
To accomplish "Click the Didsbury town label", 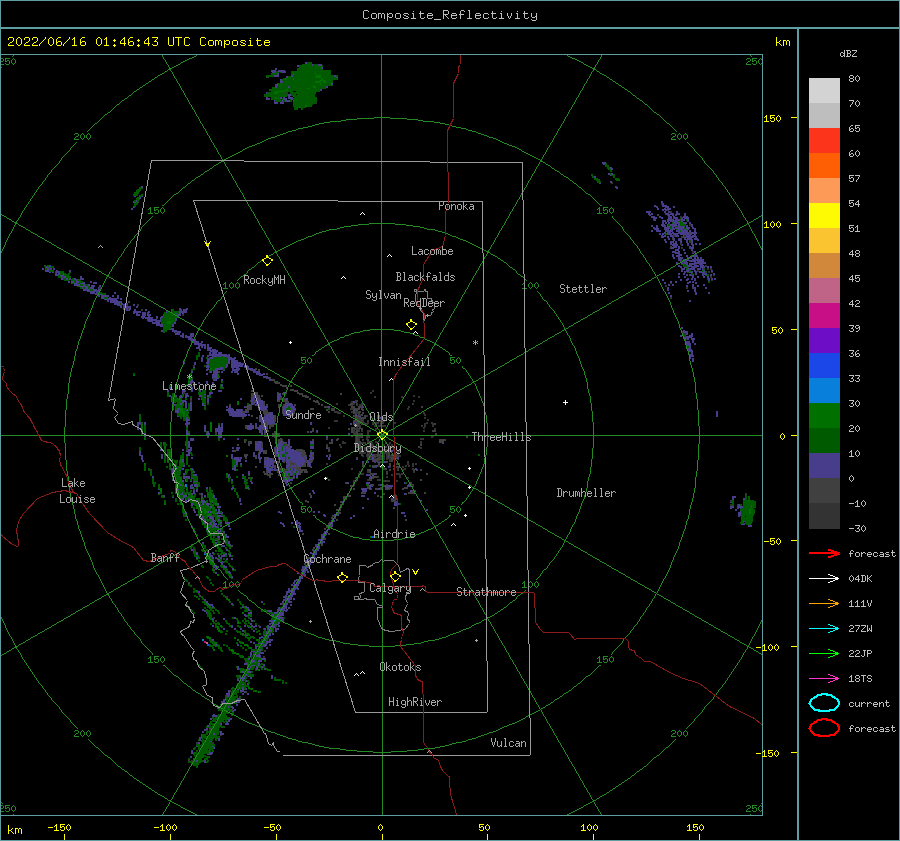I will coord(377,448).
